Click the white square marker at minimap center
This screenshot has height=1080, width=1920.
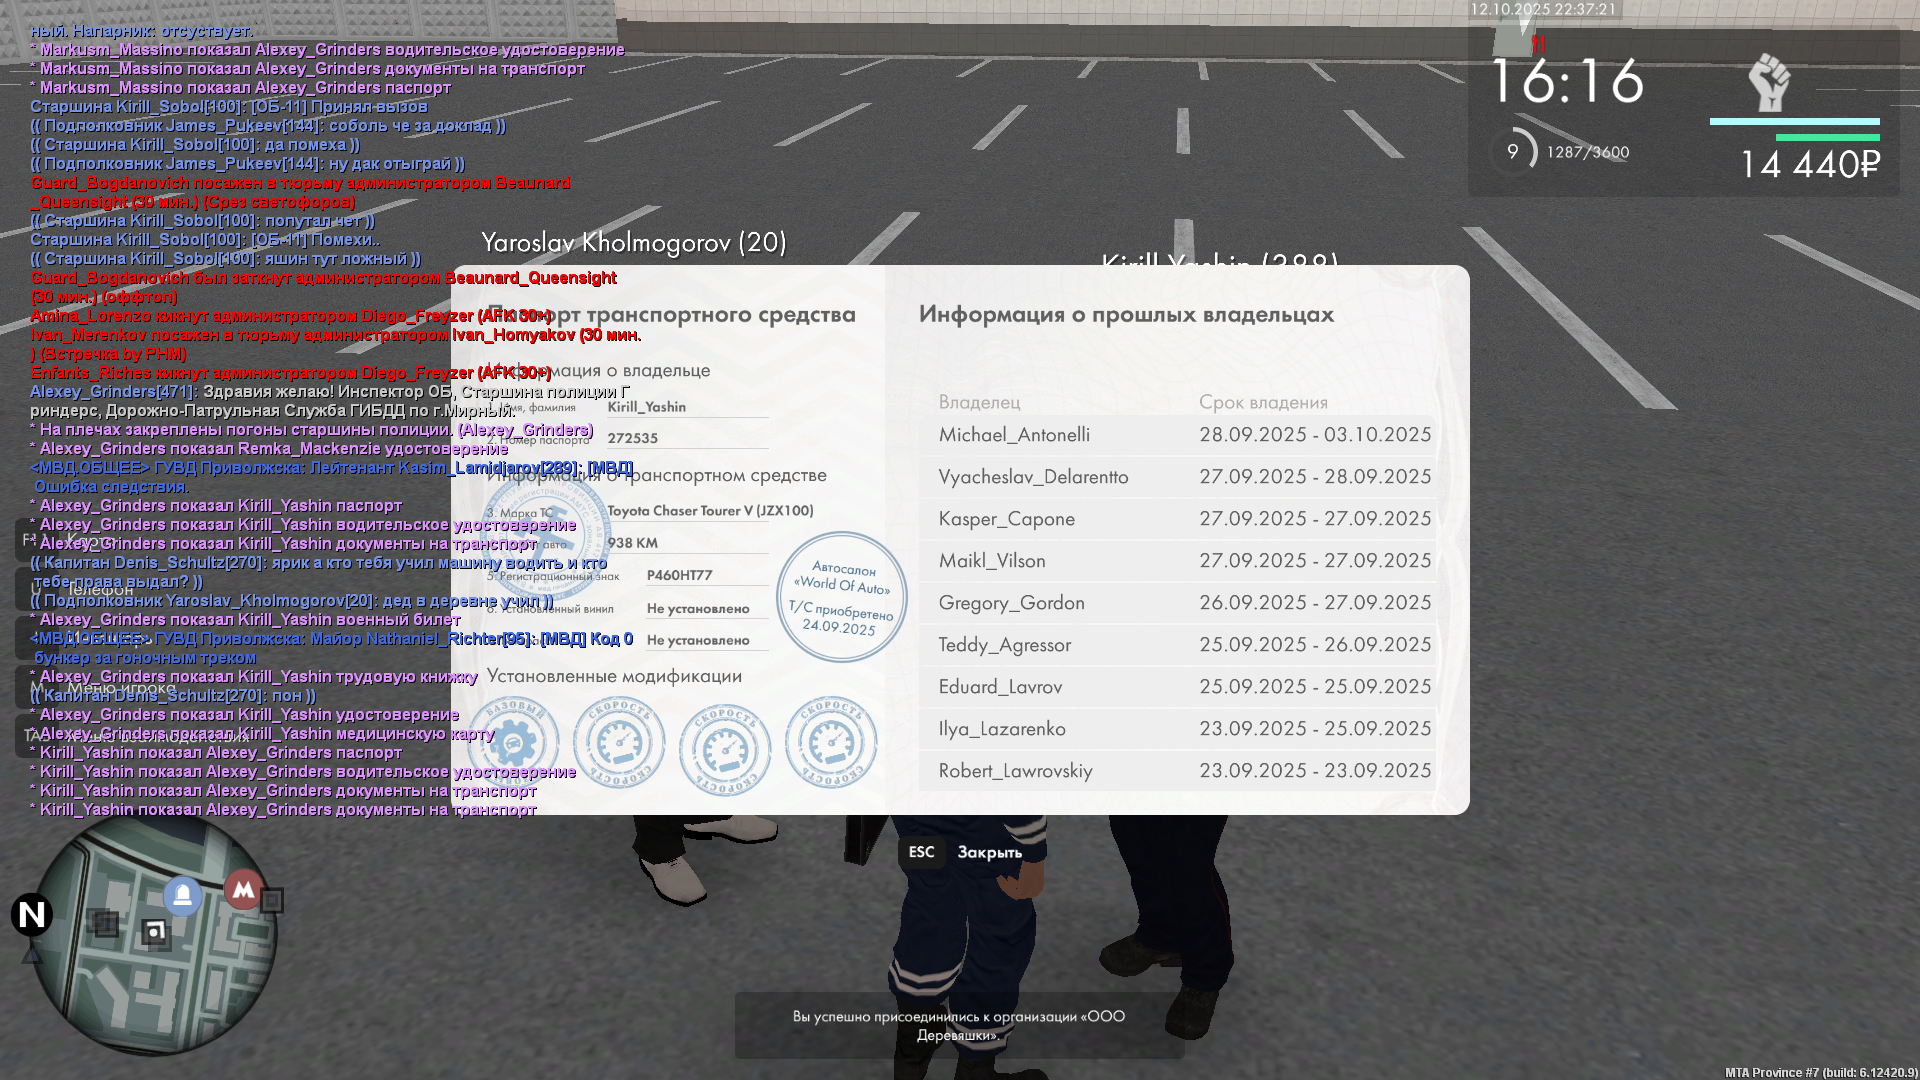pyautogui.click(x=154, y=933)
